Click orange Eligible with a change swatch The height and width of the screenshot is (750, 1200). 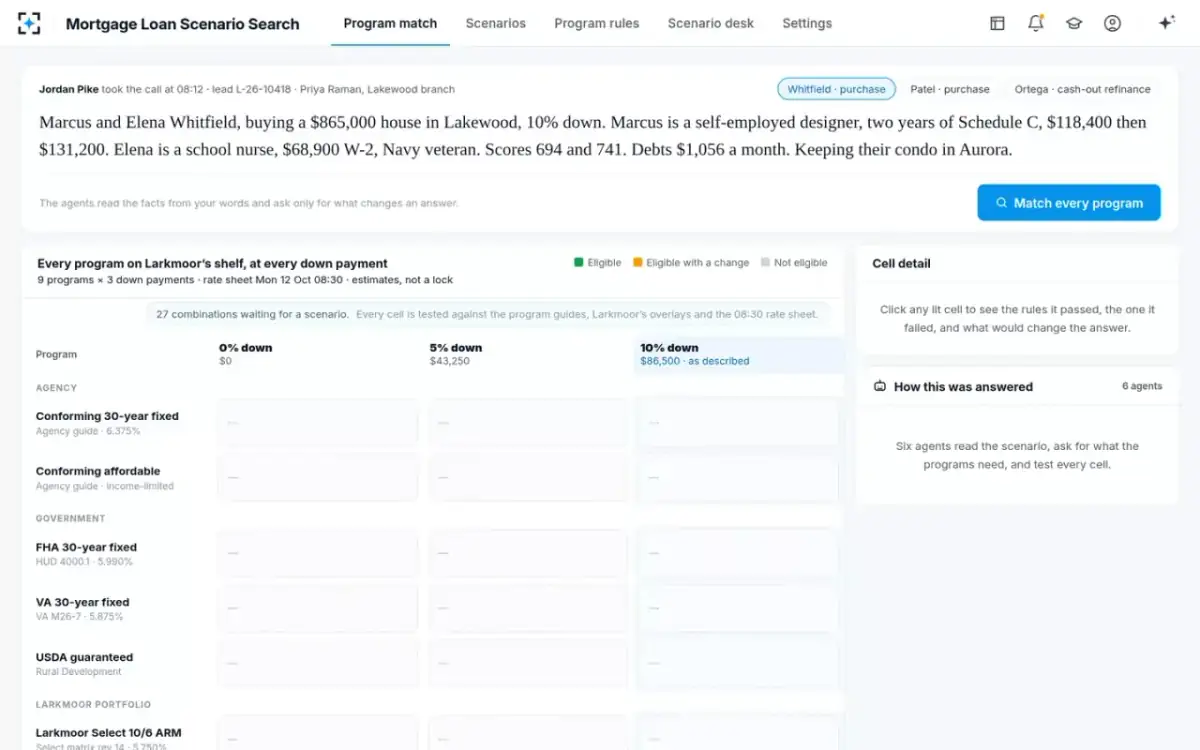638,263
